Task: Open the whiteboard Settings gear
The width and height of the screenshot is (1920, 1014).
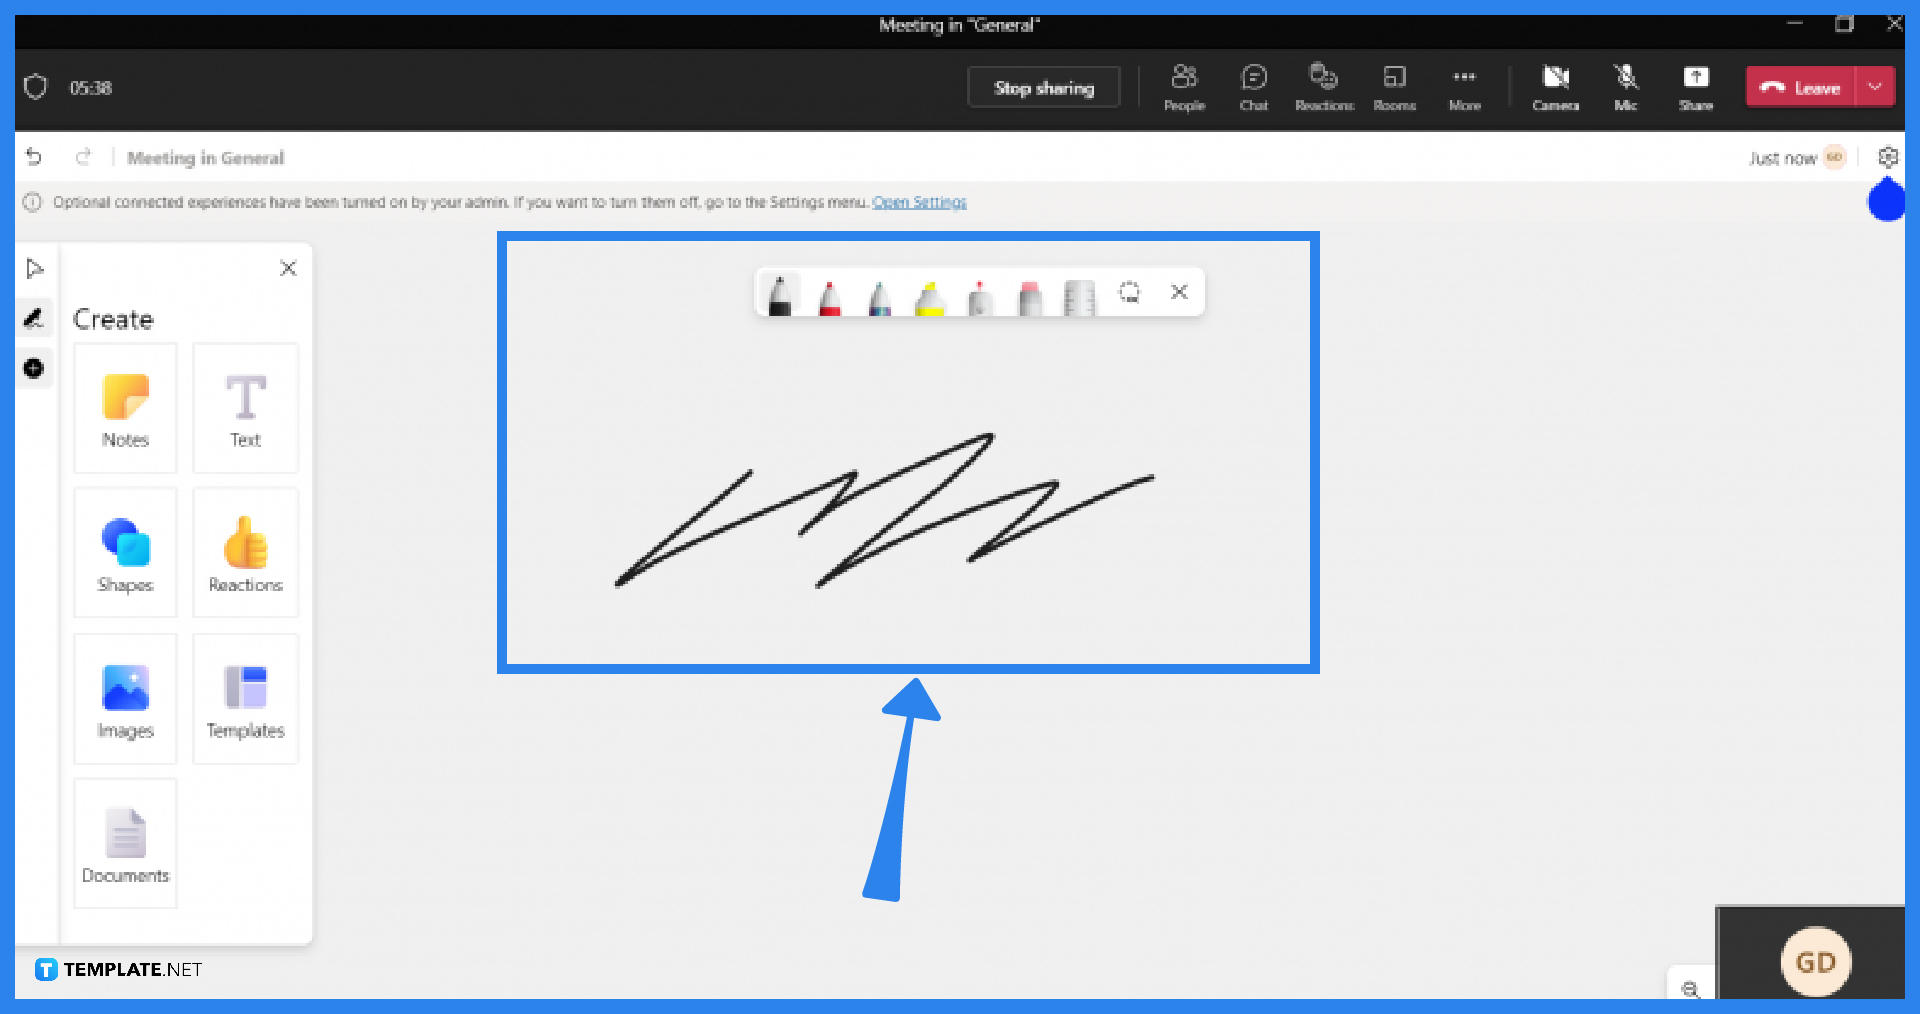Action: (1888, 157)
